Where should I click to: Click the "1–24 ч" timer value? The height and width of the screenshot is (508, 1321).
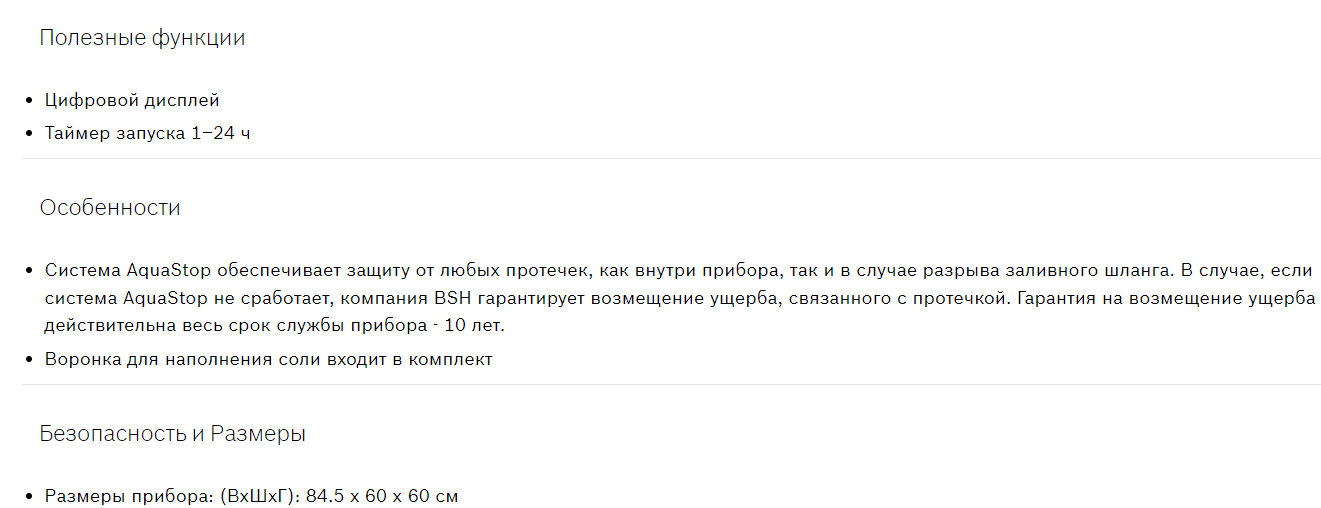(221, 133)
